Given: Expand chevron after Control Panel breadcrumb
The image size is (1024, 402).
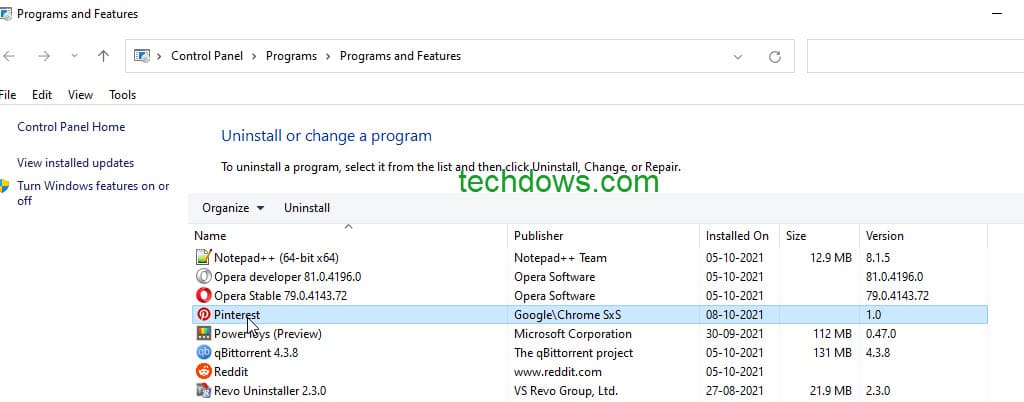Looking at the screenshot, I should coord(254,56).
